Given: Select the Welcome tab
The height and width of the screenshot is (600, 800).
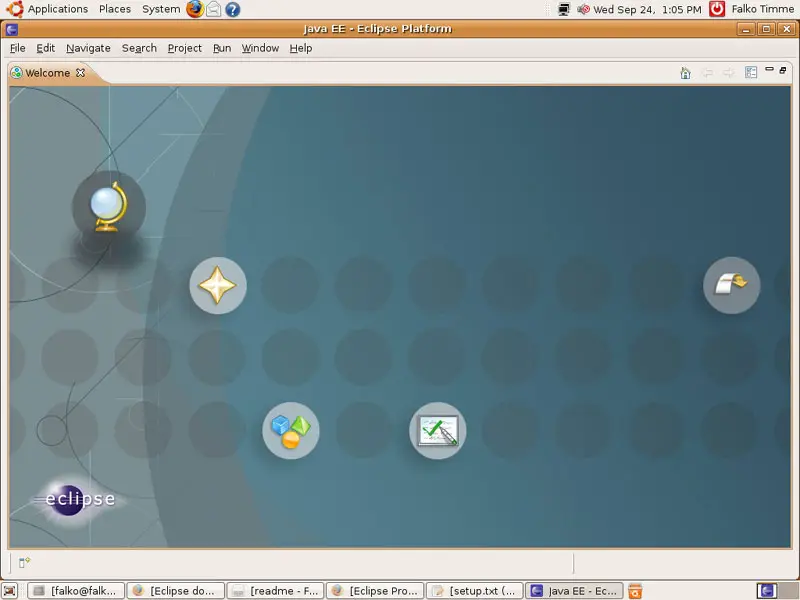Looking at the screenshot, I should click(x=47, y=73).
